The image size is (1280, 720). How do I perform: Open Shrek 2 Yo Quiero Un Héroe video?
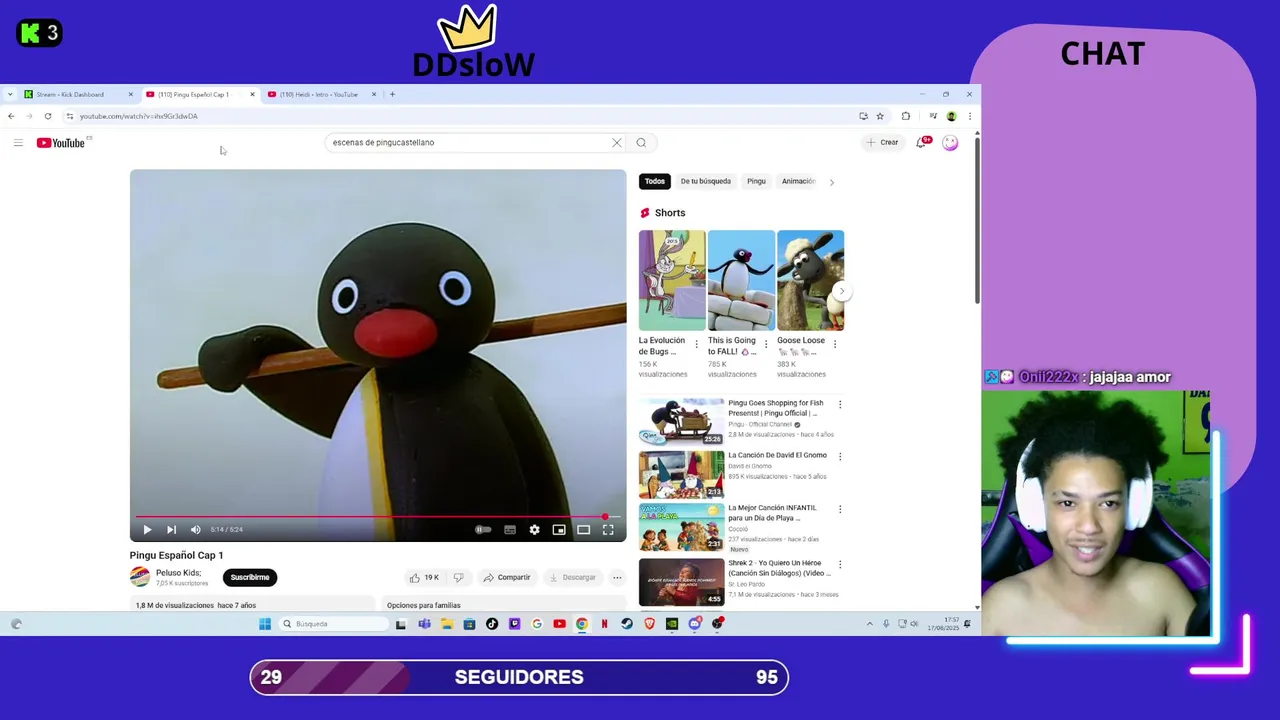pos(682,582)
